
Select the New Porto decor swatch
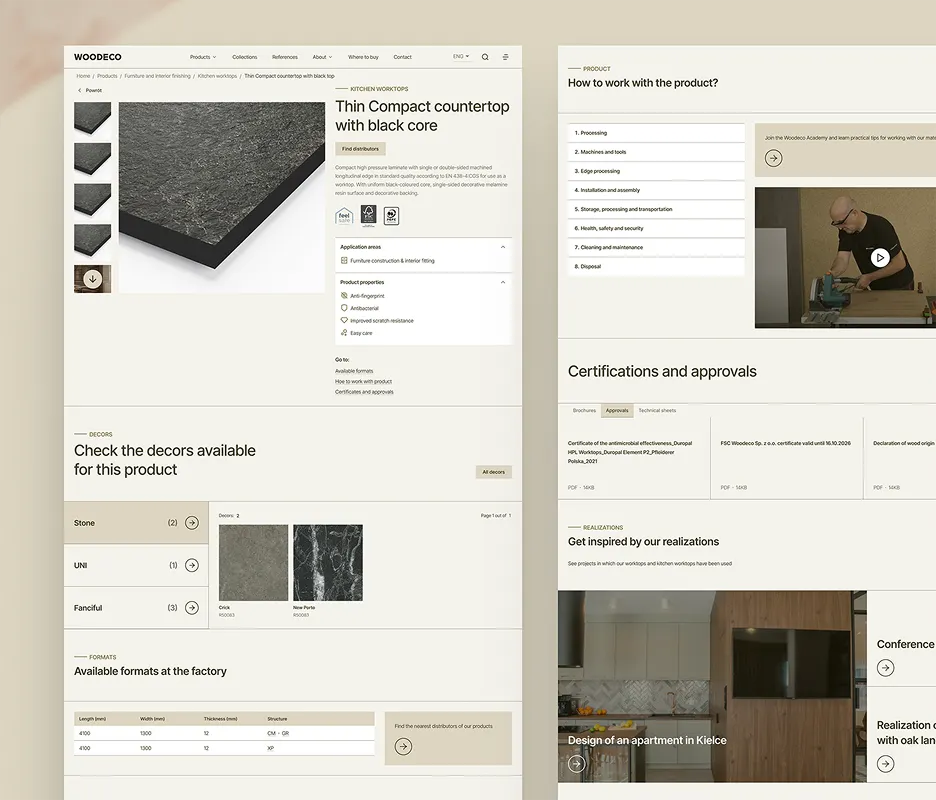click(x=328, y=562)
